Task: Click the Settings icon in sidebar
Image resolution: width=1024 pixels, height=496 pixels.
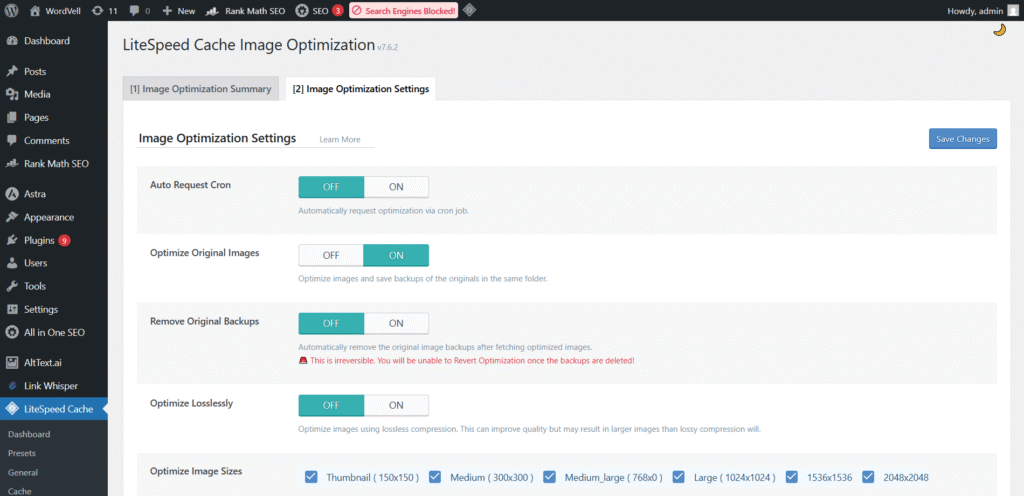Action: click(x=11, y=309)
